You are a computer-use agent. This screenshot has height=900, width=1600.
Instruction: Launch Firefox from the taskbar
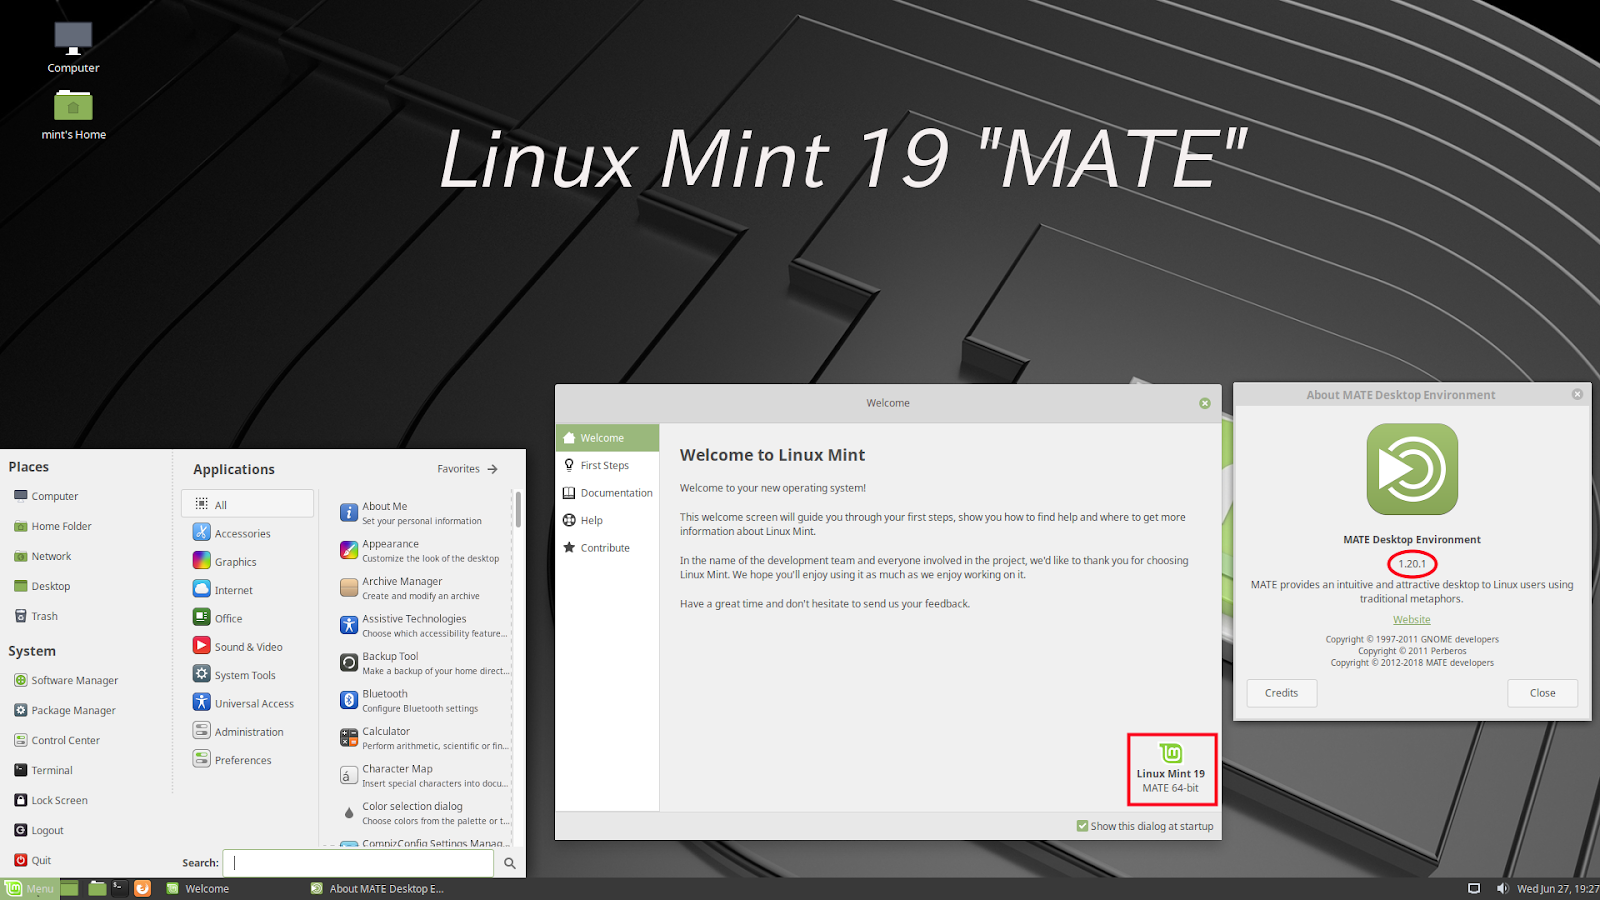pos(143,888)
